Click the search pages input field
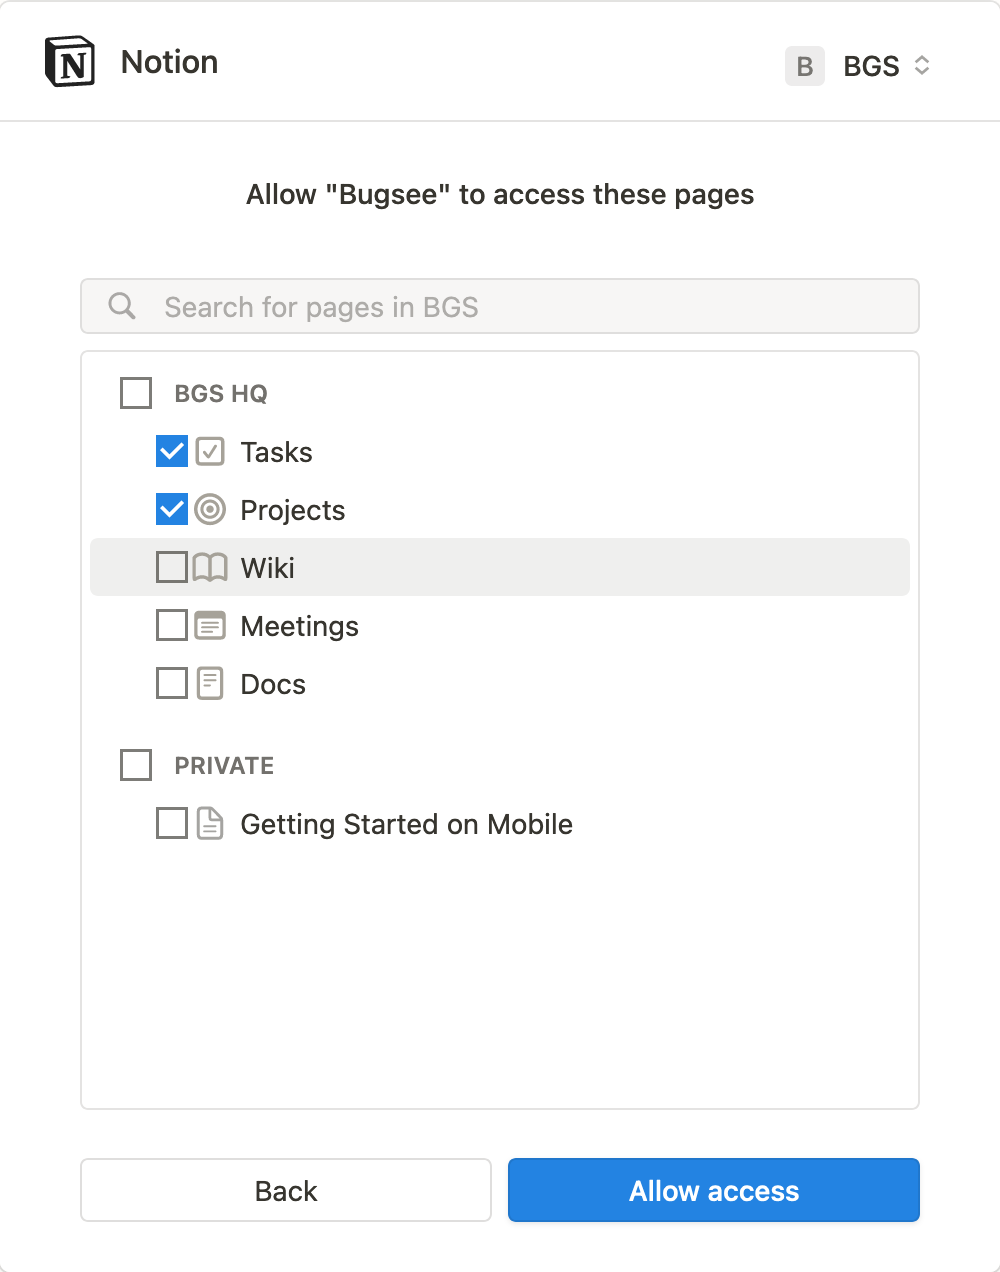Viewport: 1000px width, 1272px height. tap(500, 306)
